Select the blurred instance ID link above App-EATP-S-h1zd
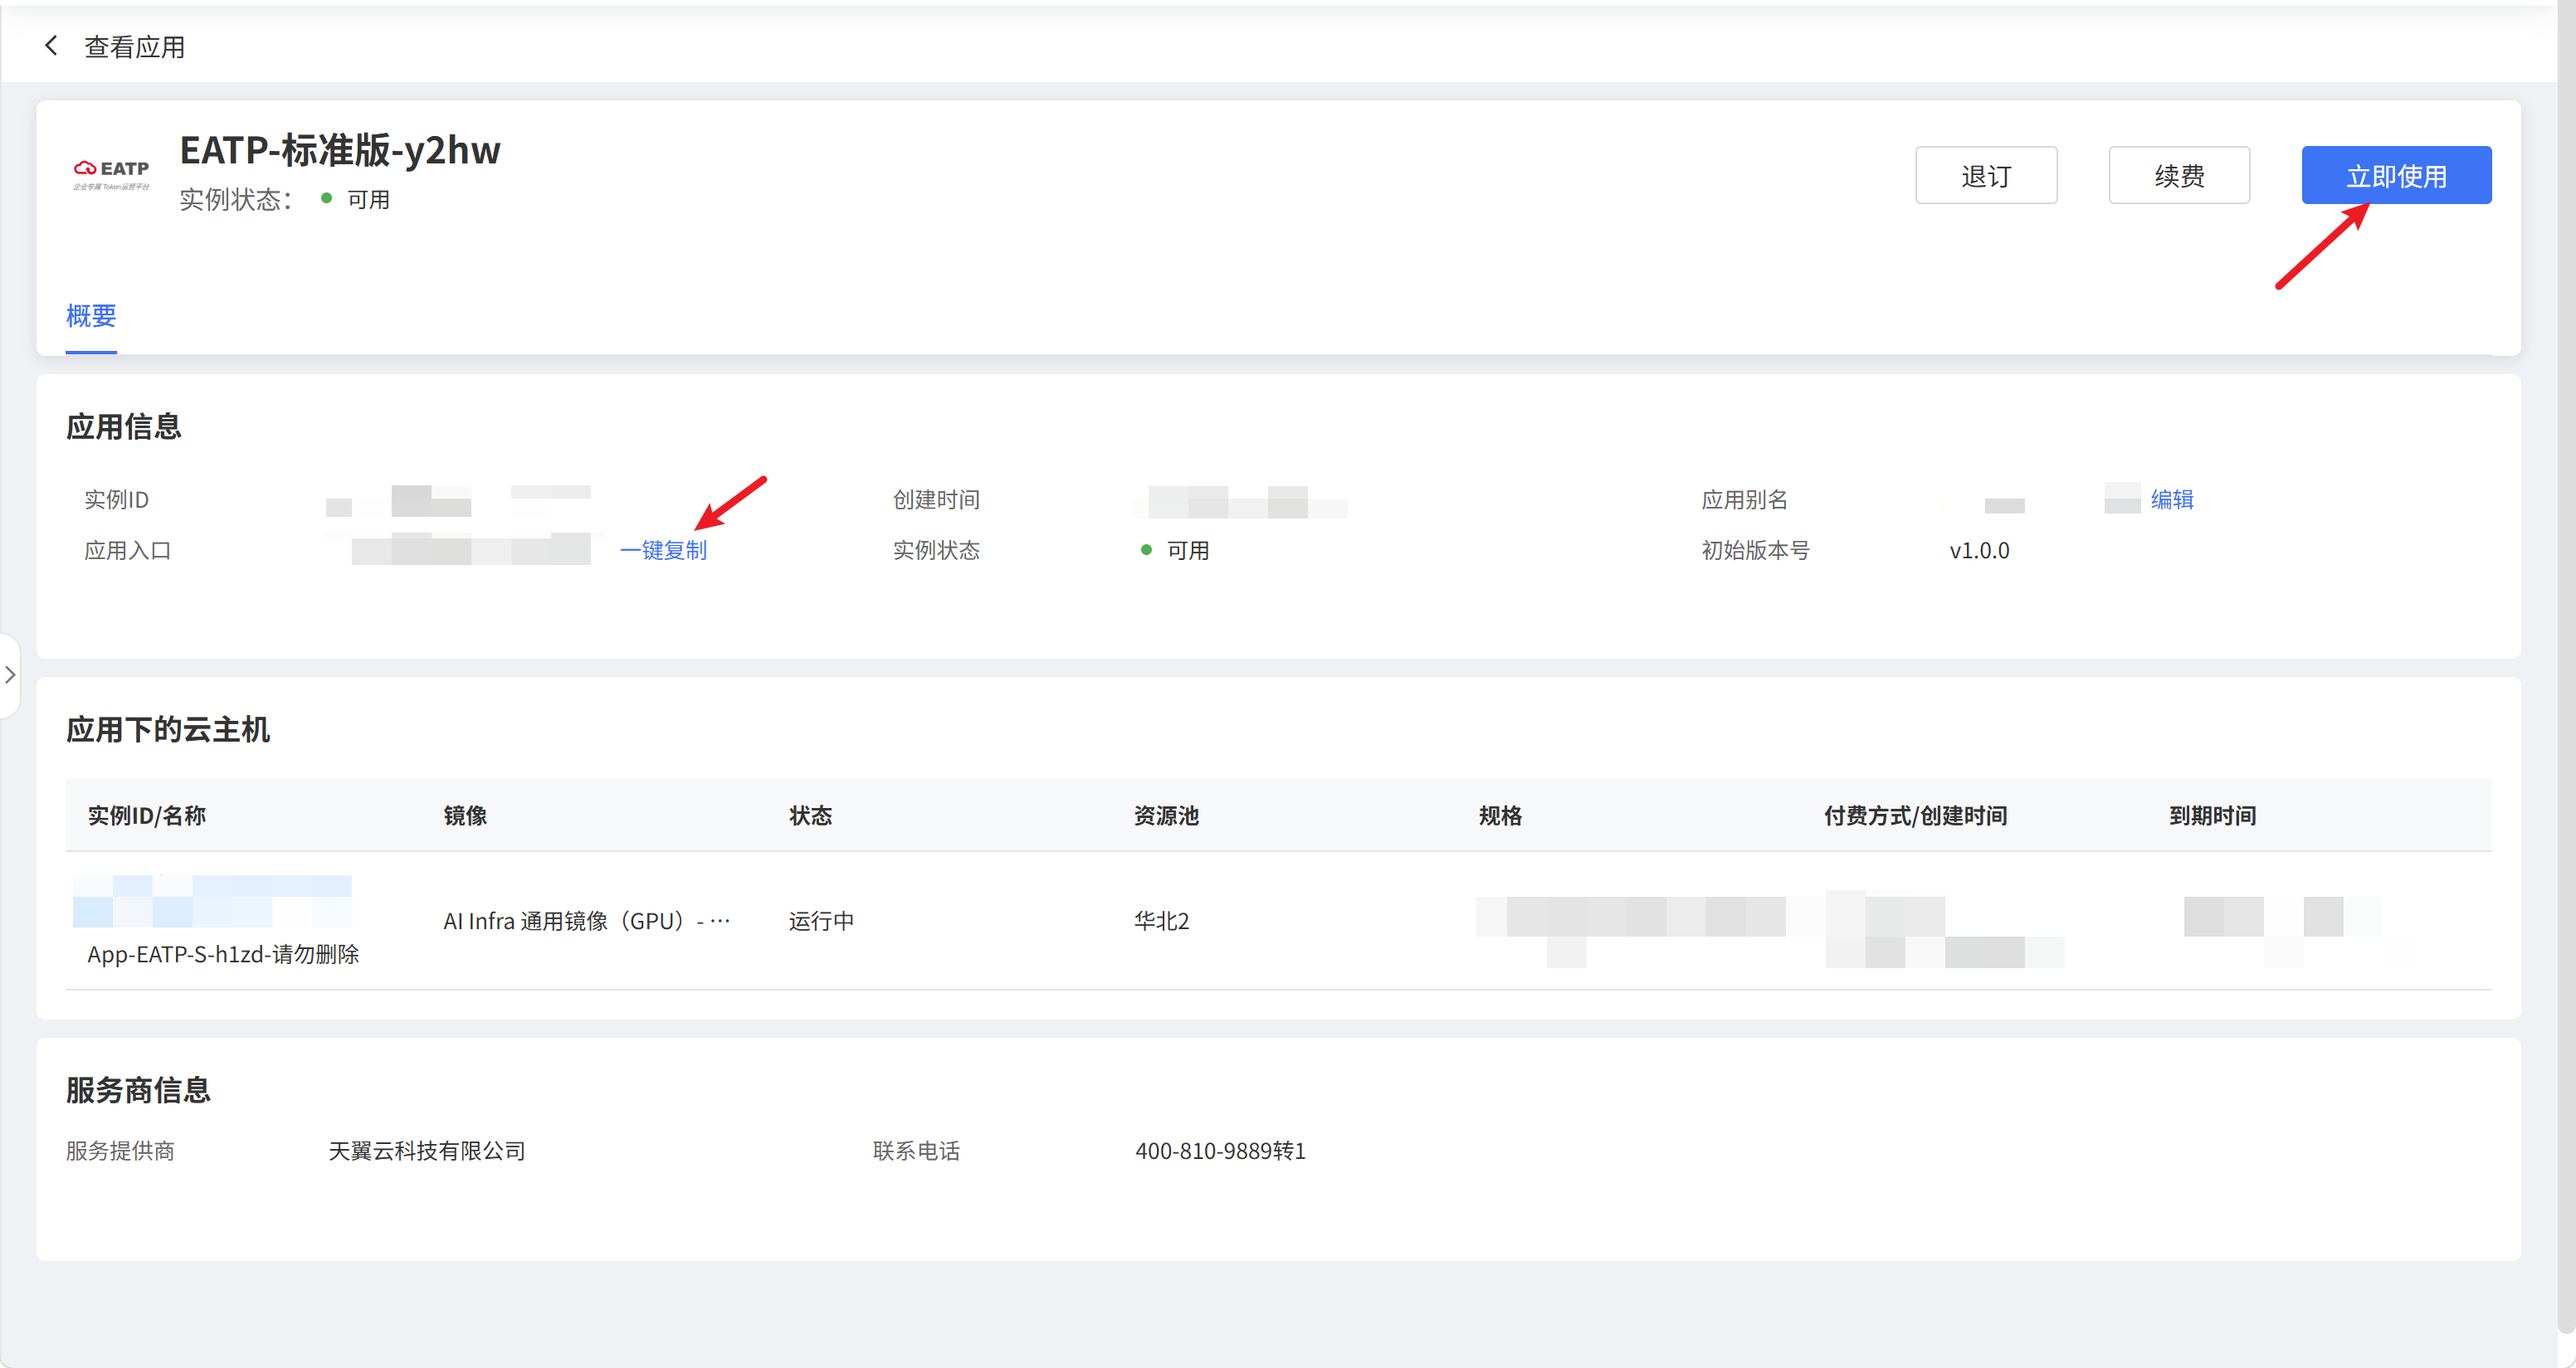Viewport: 2576px width, 1368px height. click(x=212, y=901)
